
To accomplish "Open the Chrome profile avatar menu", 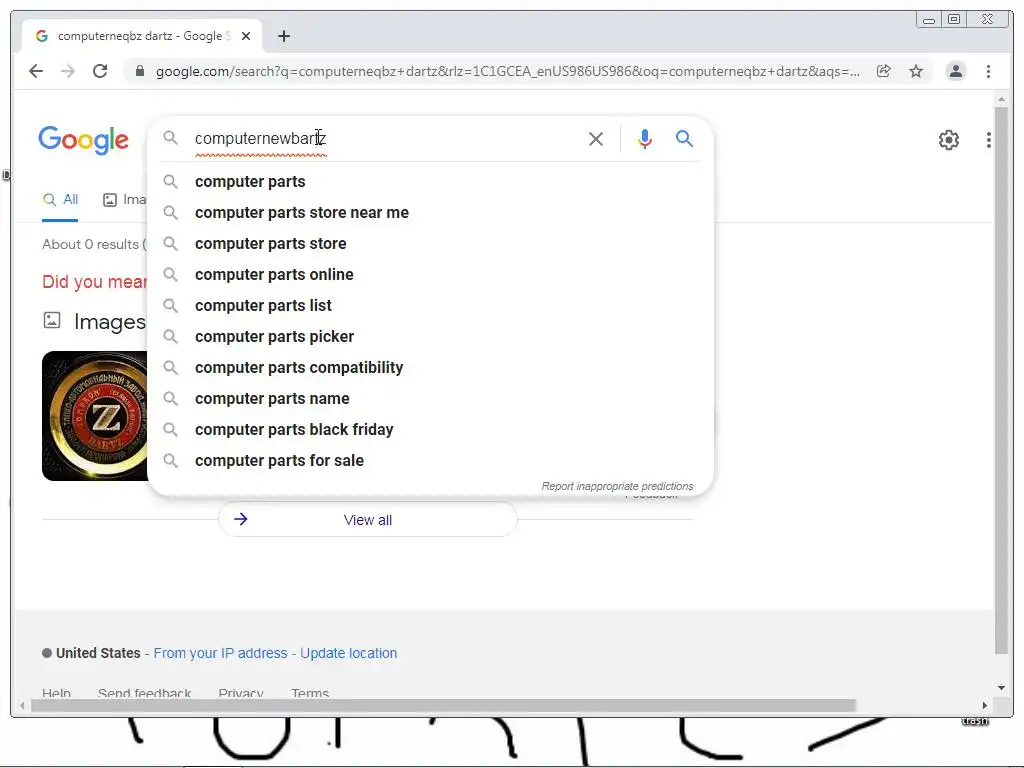I will click(955, 71).
